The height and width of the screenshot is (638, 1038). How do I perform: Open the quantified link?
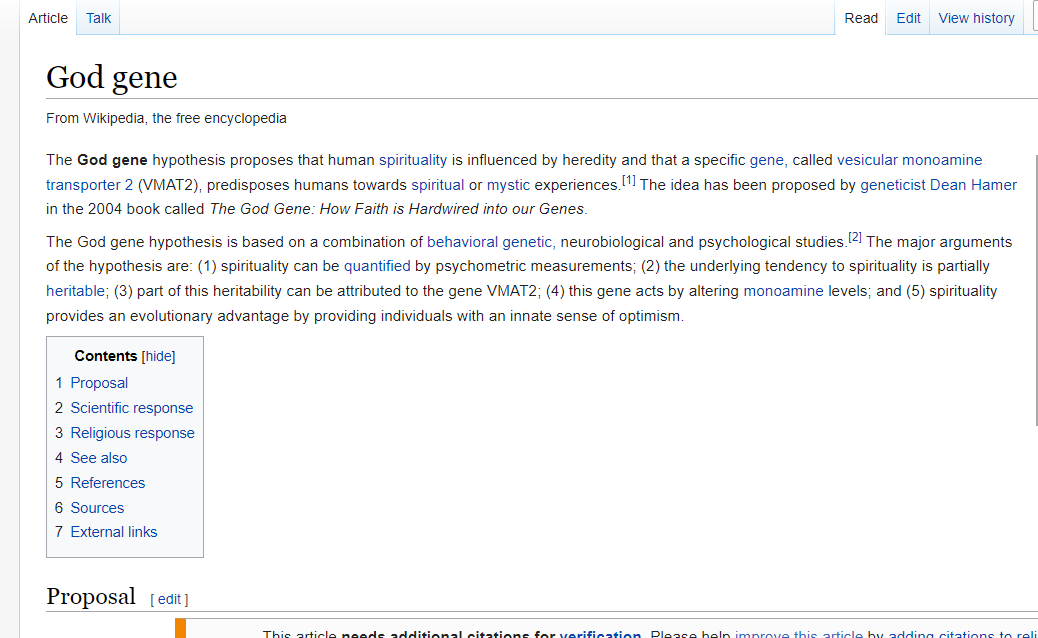point(377,266)
